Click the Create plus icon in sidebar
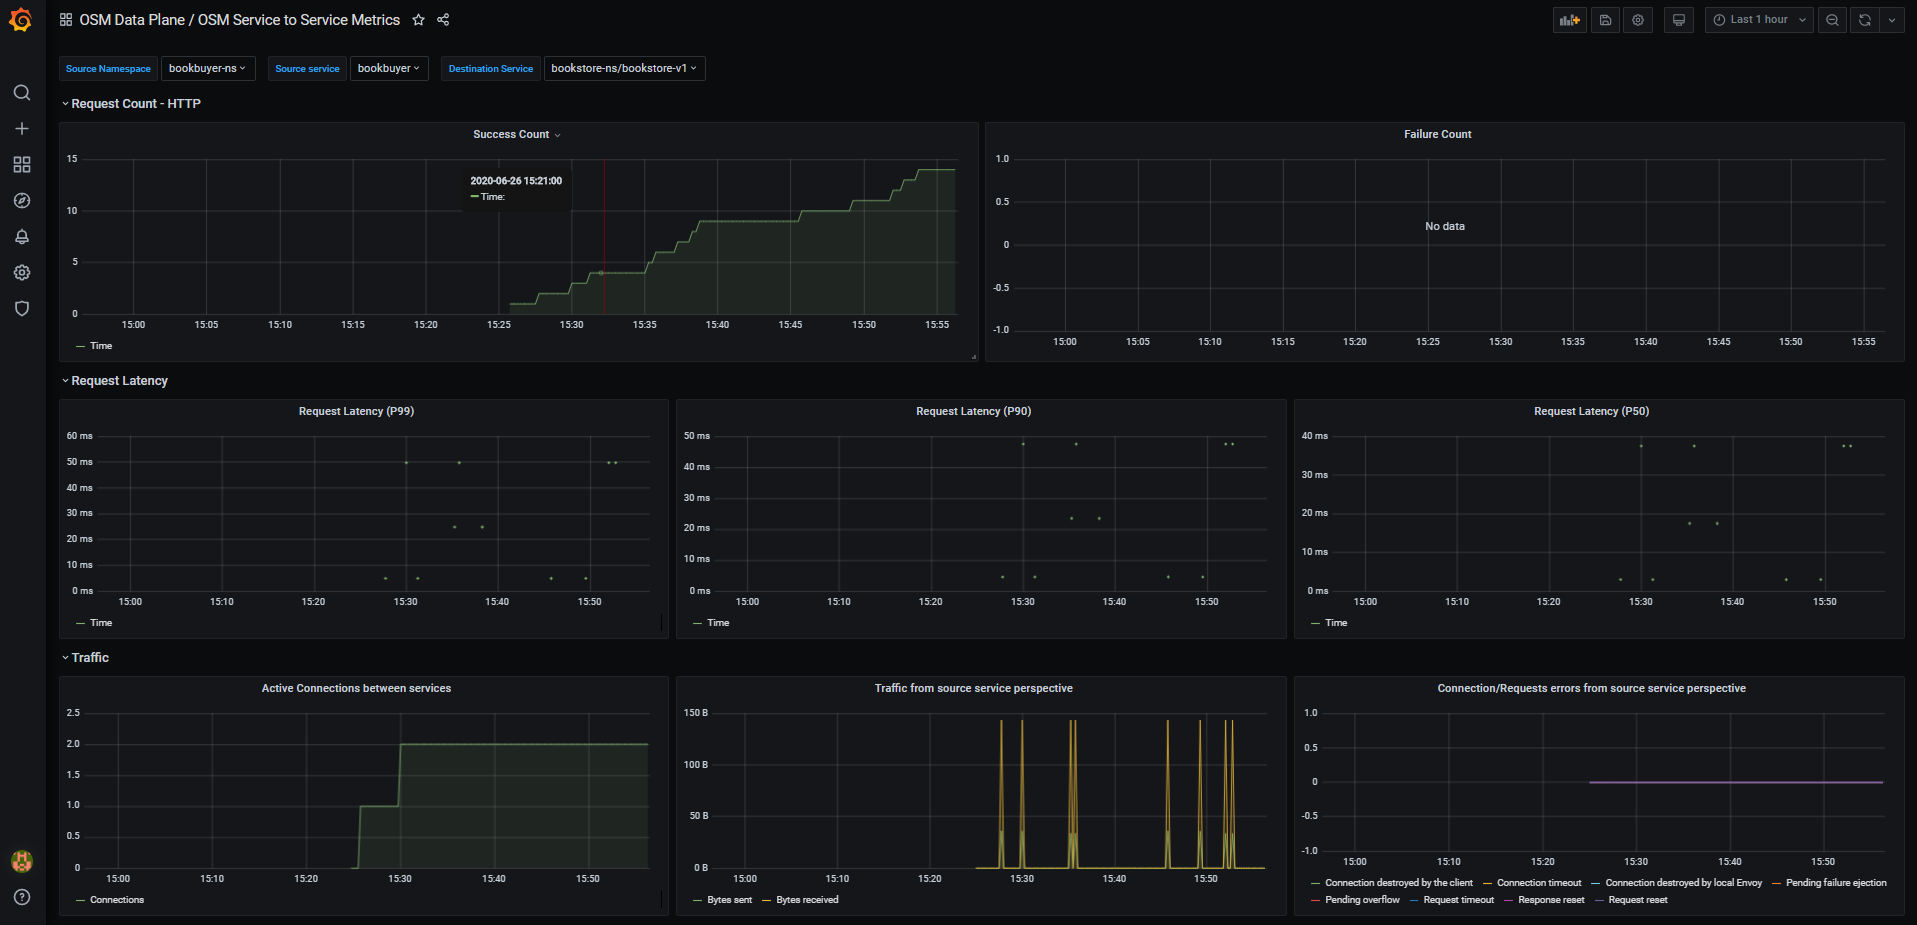The height and width of the screenshot is (925, 1917). click(22, 129)
